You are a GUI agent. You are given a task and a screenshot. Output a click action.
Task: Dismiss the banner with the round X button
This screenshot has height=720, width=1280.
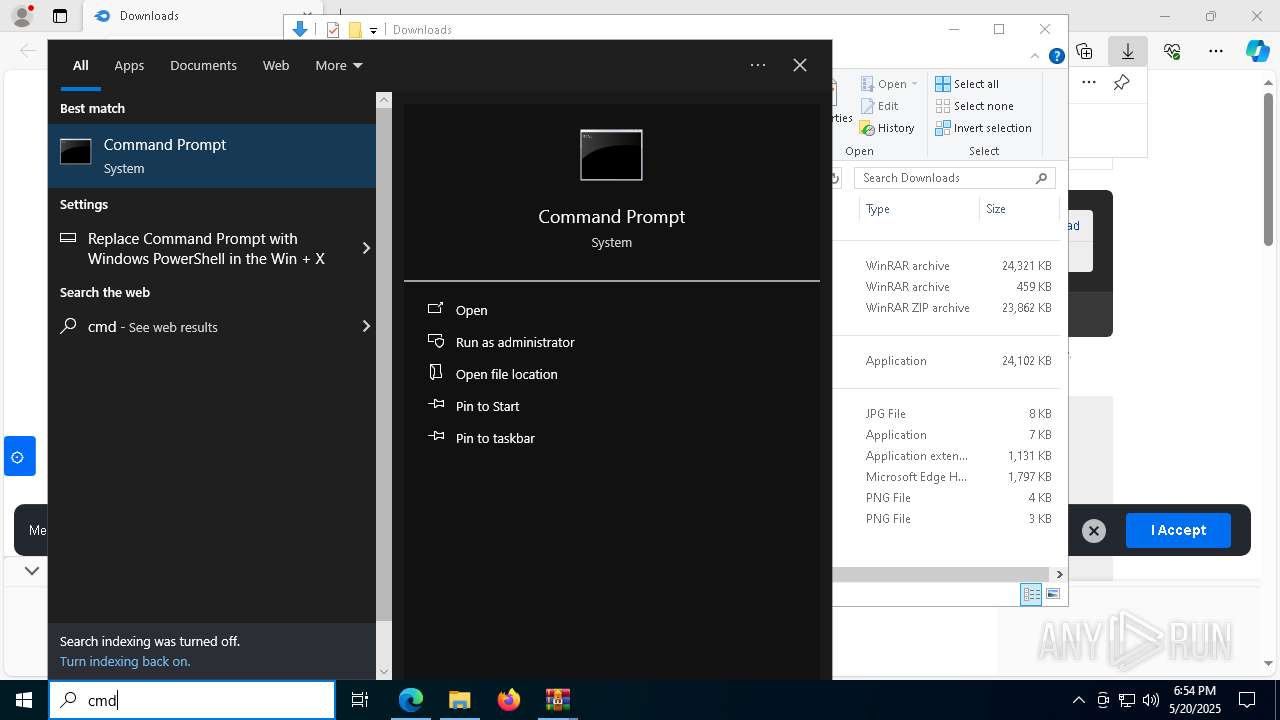coord(1094,531)
